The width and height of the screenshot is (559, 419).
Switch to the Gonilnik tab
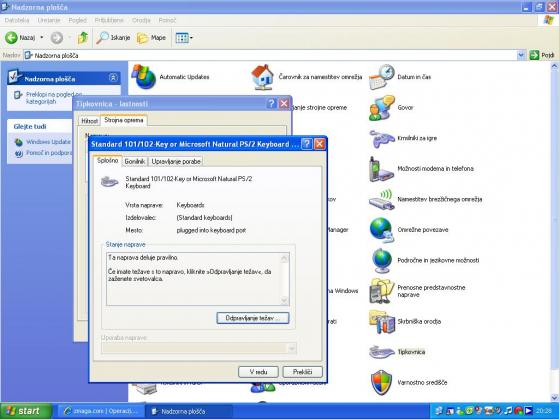tap(135, 162)
